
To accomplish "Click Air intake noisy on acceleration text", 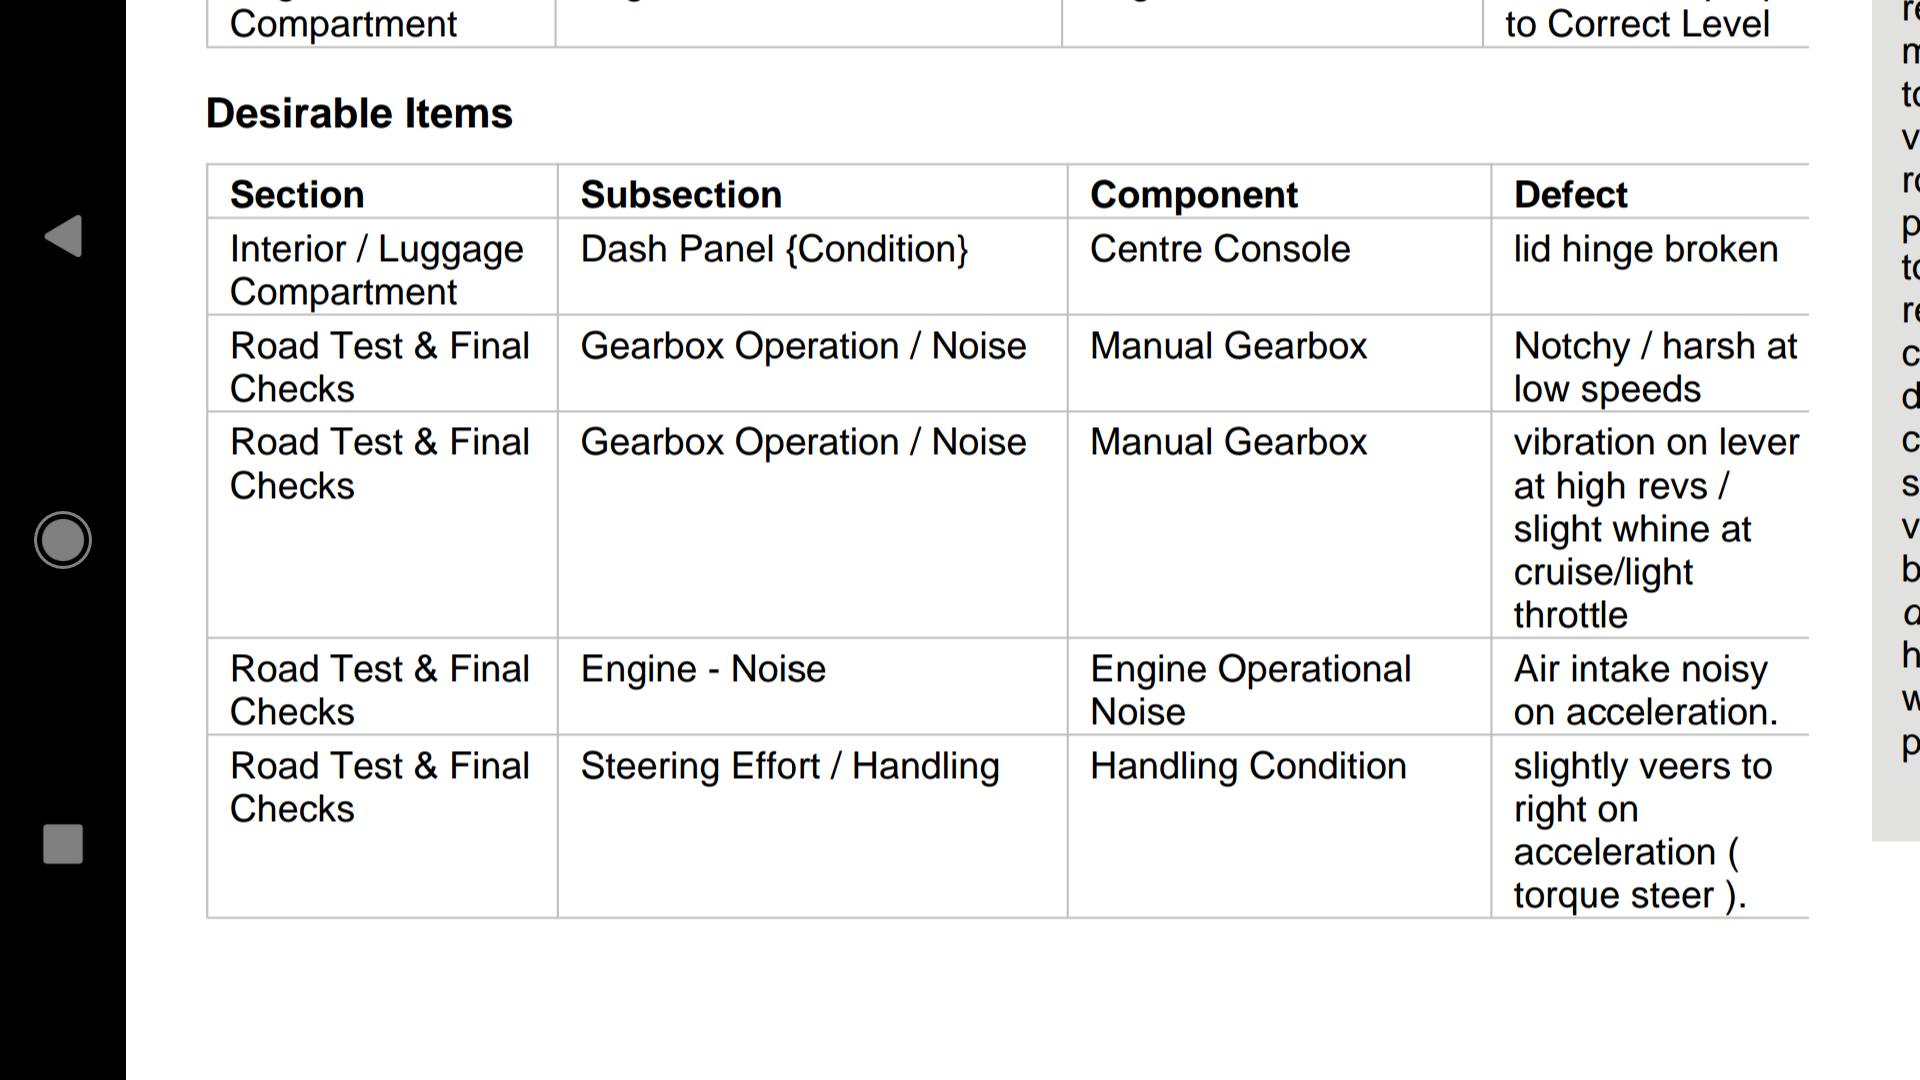I will (x=1646, y=690).
